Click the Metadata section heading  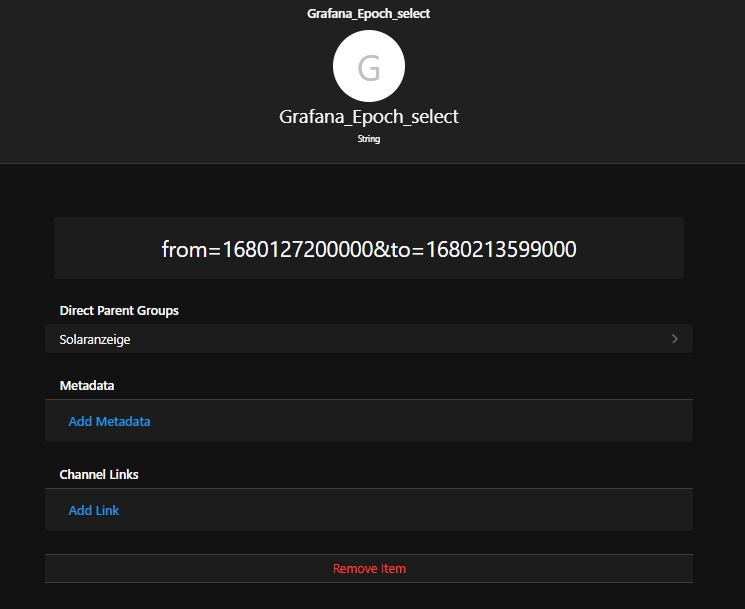[x=86, y=385]
